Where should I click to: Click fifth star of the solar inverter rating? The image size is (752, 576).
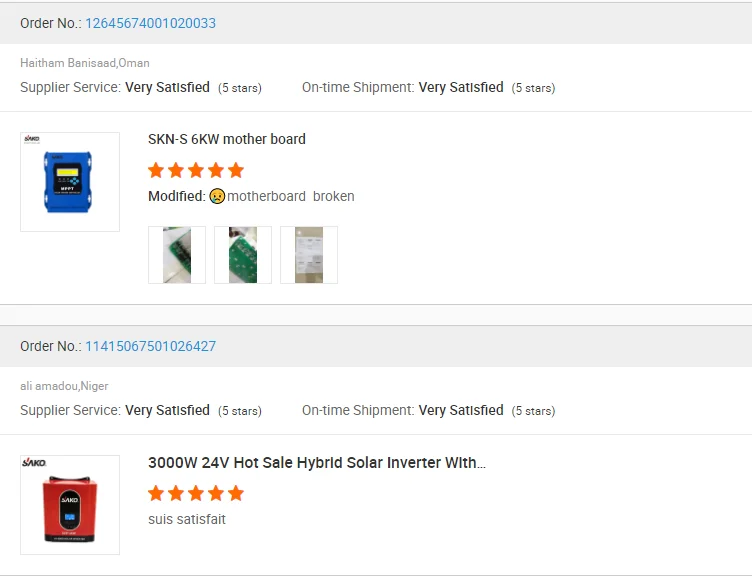(x=236, y=493)
